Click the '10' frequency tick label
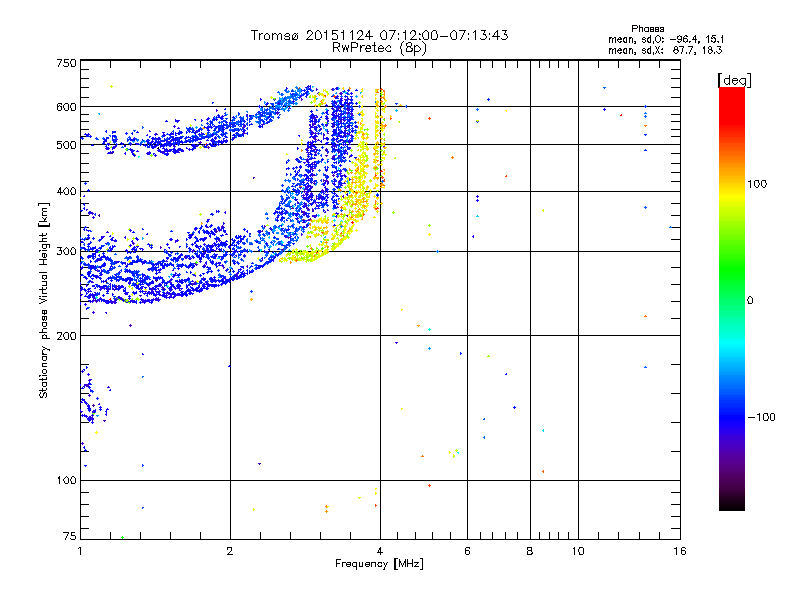This screenshot has height=600, width=800. click(x=578, y=551)
